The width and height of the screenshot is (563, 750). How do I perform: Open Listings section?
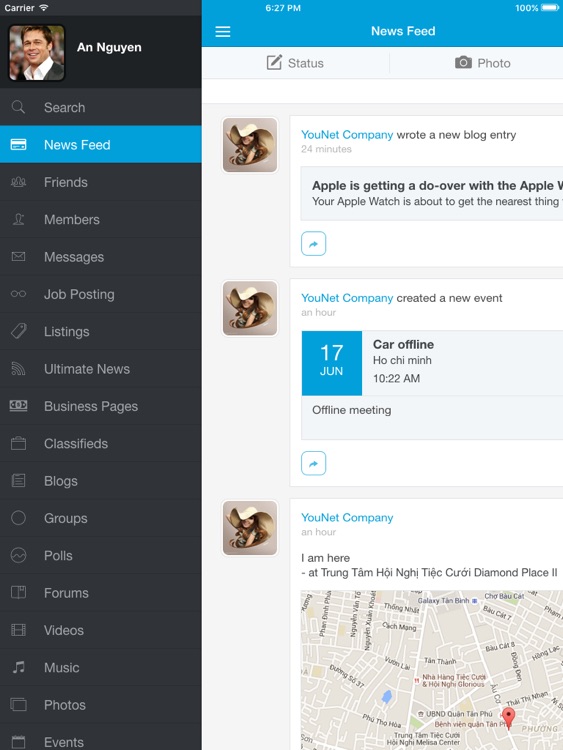pyautogui.click(x=100, y=331)
